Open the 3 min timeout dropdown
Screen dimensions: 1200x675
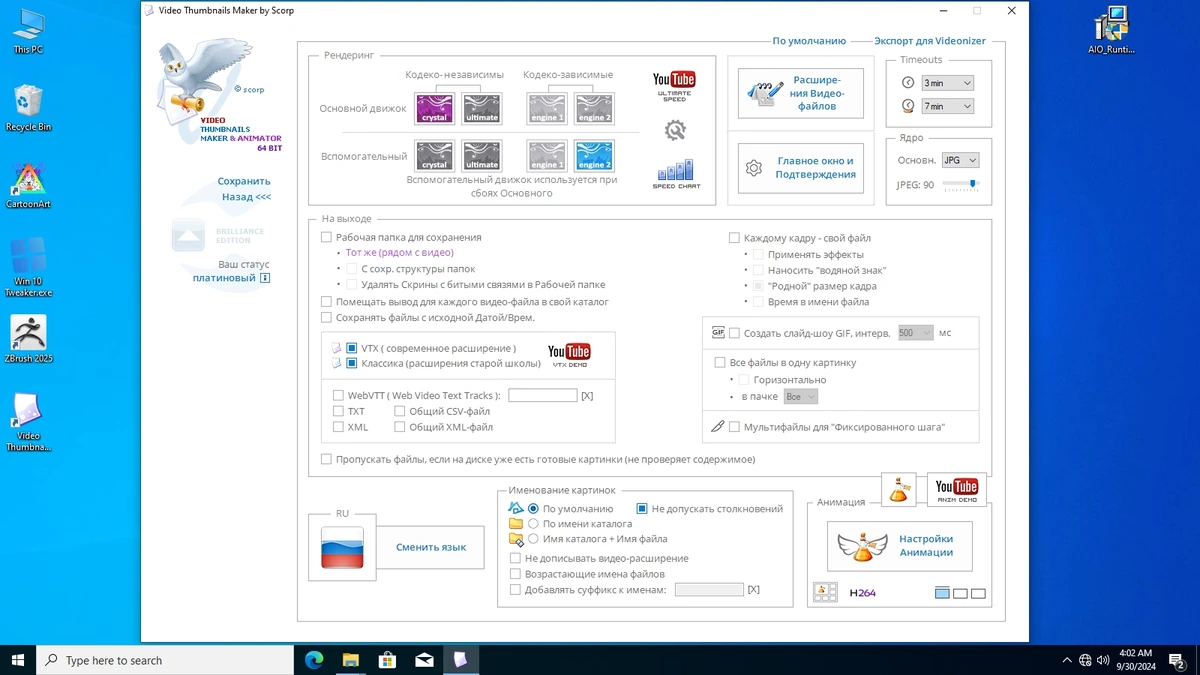pyautogui.click(x=947, y=83)
